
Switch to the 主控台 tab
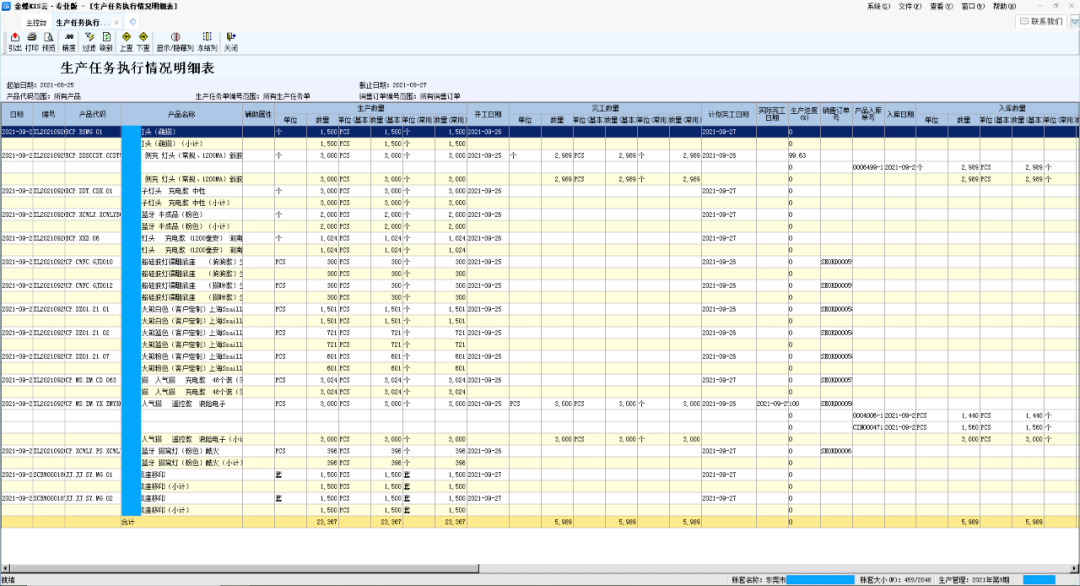36,23
